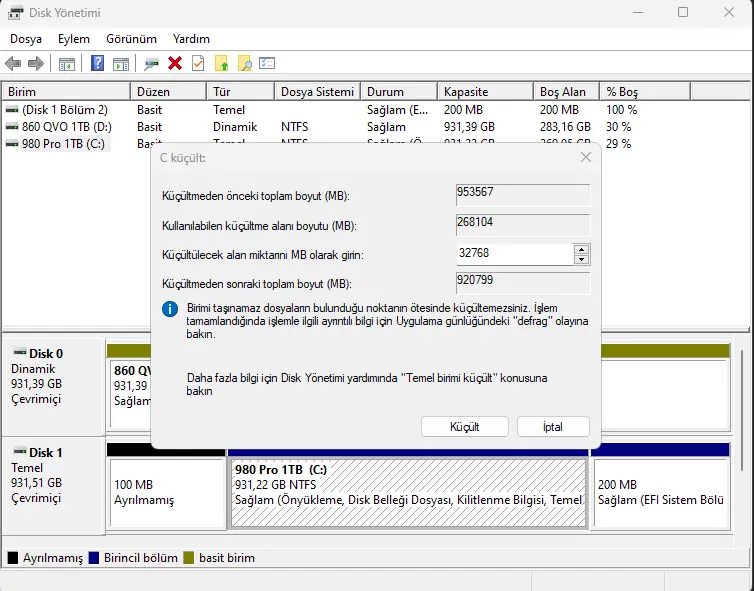Click the Show/Hide Console Tree icon
Image resolution: width=754 pixels, height=591 pixels.
click(67, 63)
